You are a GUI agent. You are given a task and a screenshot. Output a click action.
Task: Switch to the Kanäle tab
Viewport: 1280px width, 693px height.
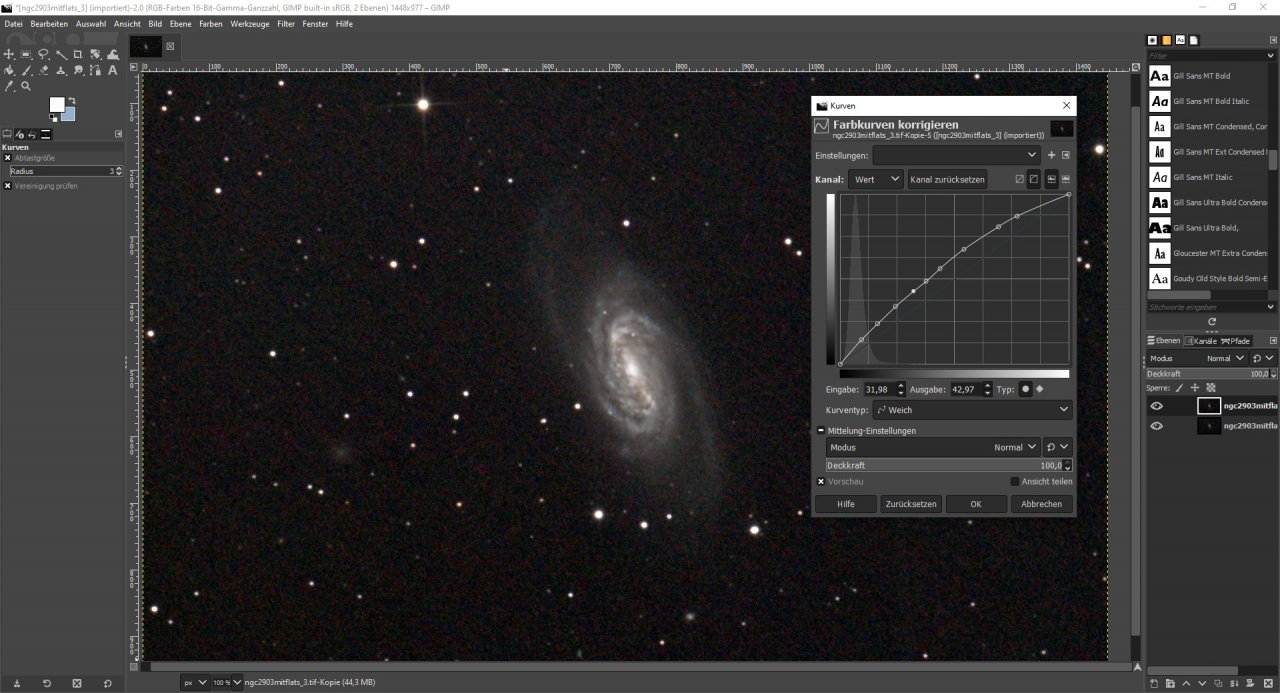pos(1202,340)
